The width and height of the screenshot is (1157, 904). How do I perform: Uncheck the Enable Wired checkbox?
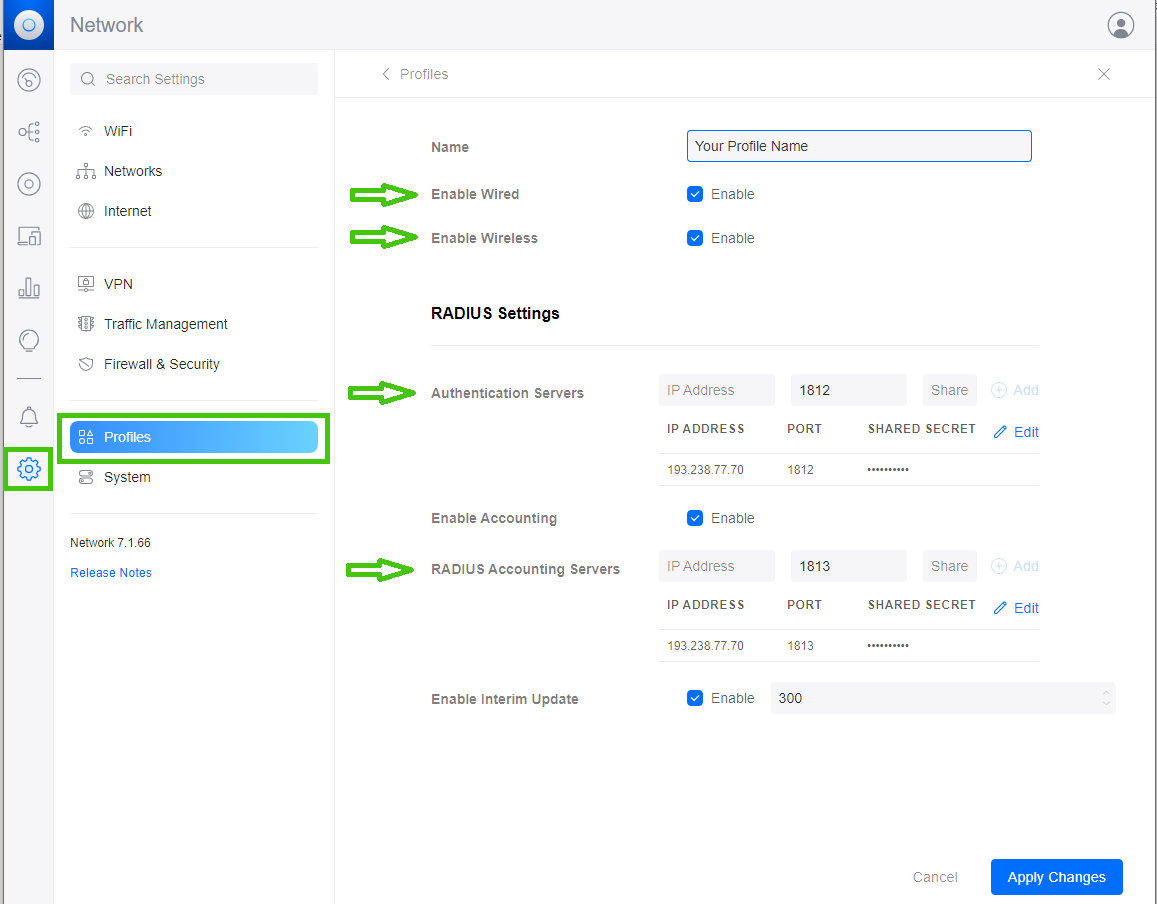695,194
